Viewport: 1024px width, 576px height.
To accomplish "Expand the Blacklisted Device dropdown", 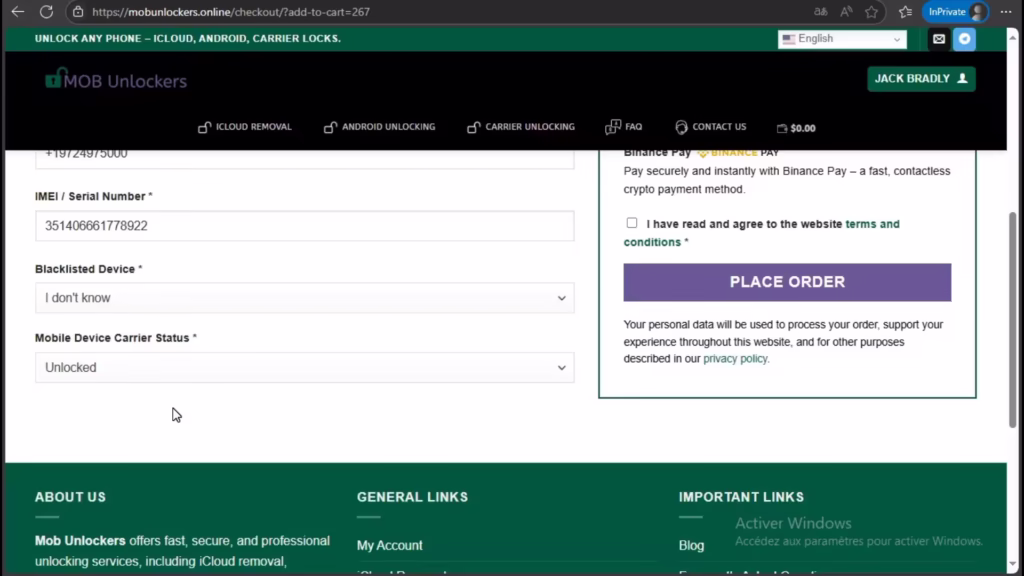I will point(305,298).
